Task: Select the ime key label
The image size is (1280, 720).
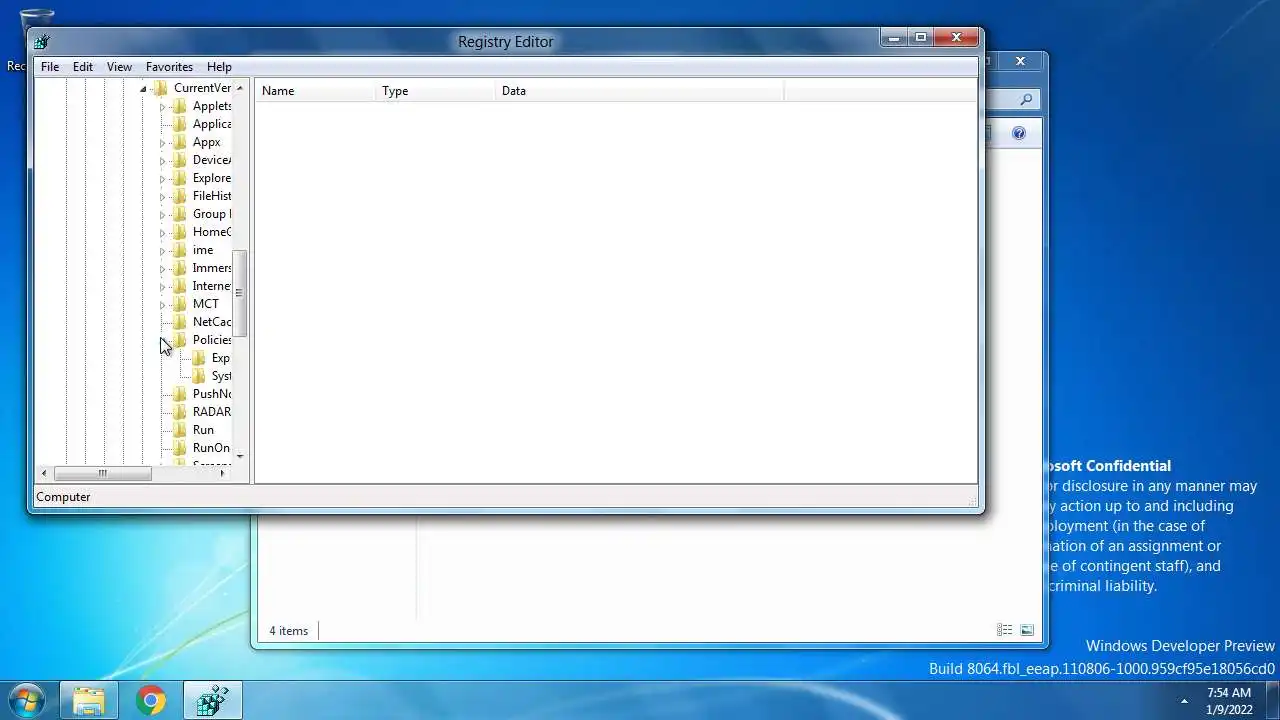Action: click(203, 250)
